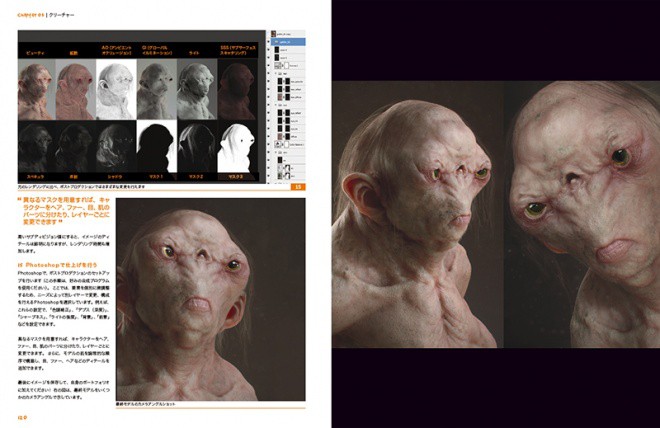This screenshot has height=428, width=660.
Task: Open the AO ambient occlusion pass thumbnail
Action: (x=116, y=89)
